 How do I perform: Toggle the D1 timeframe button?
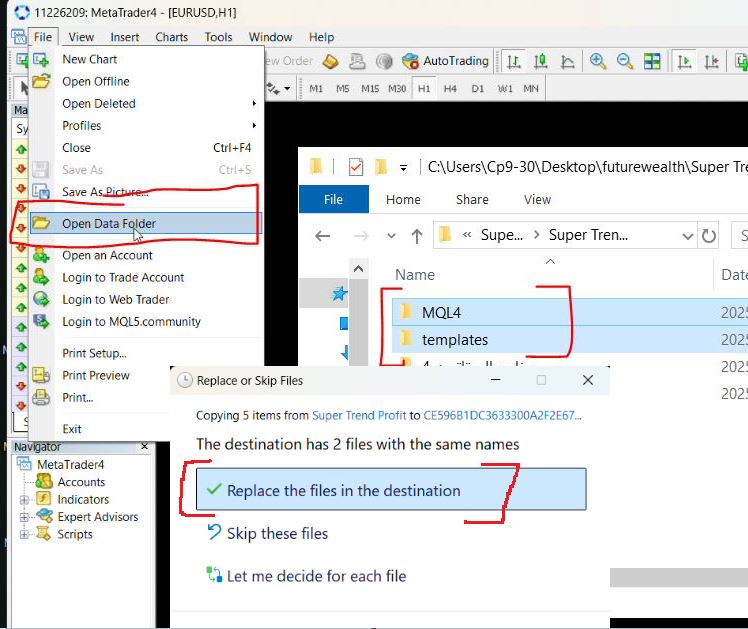(x=477, y=88)
